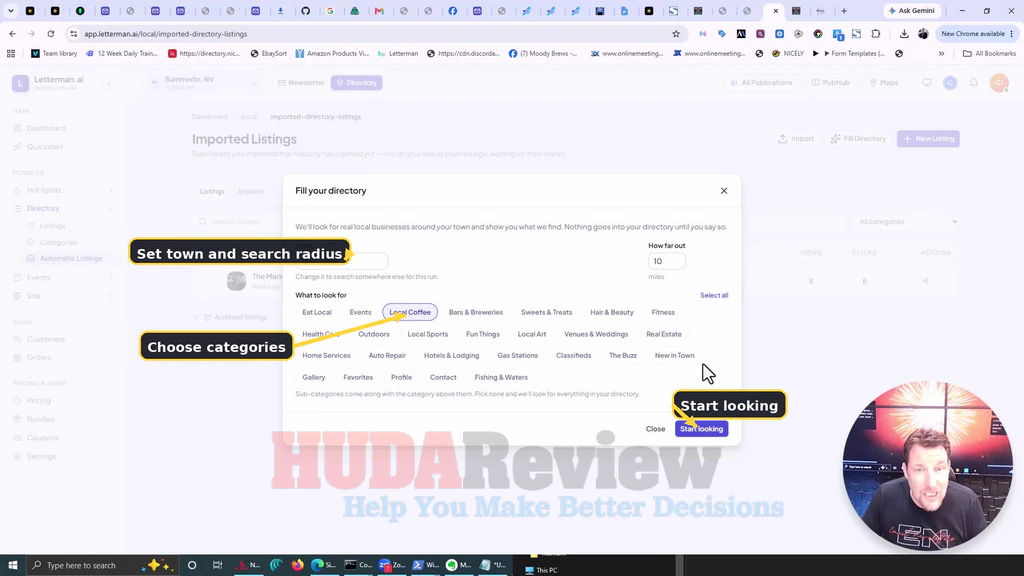Click Select all categories link

pyautogui.click(x=714, y=295)
